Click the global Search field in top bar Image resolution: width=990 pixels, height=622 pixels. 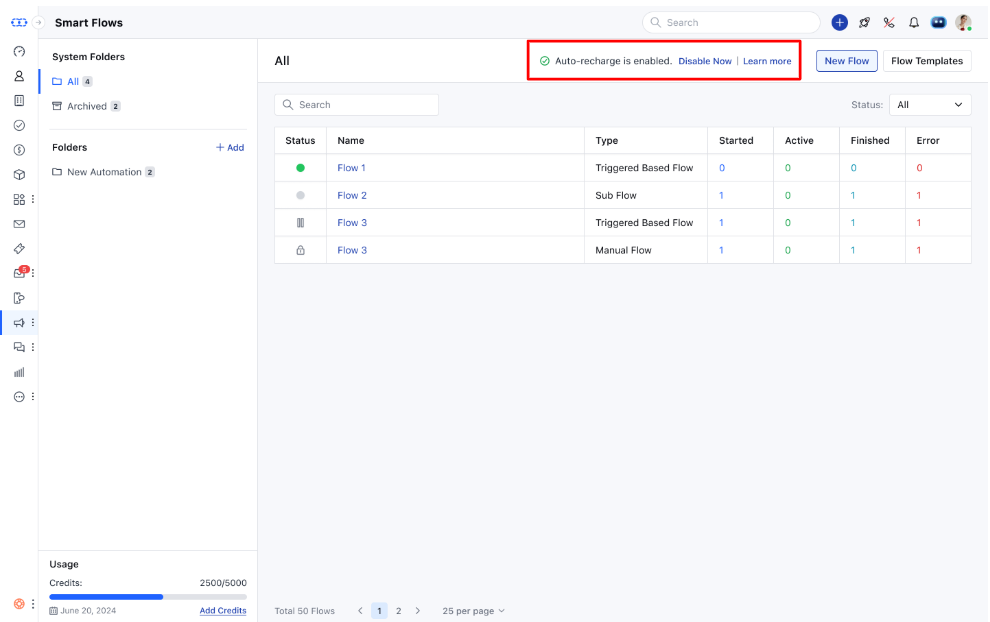coord(731,23)
